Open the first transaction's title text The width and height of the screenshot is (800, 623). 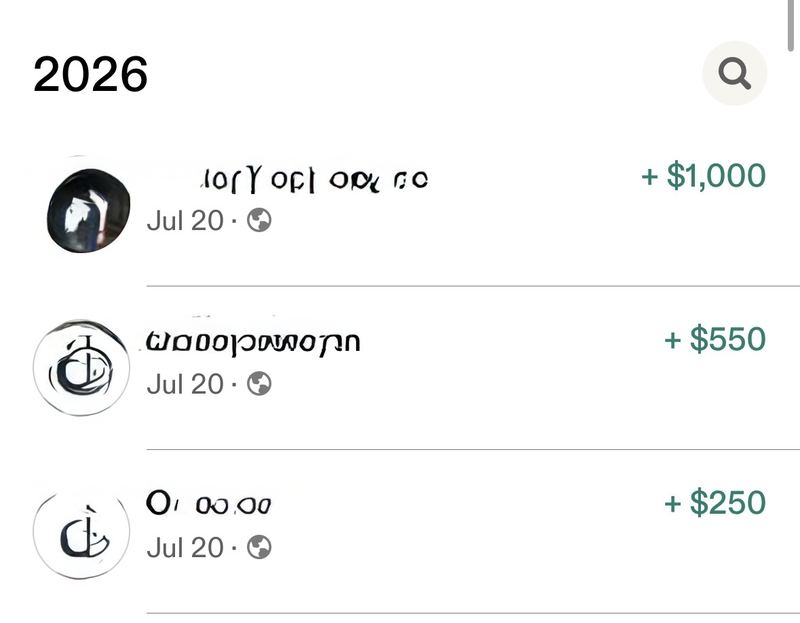point(314,181)
